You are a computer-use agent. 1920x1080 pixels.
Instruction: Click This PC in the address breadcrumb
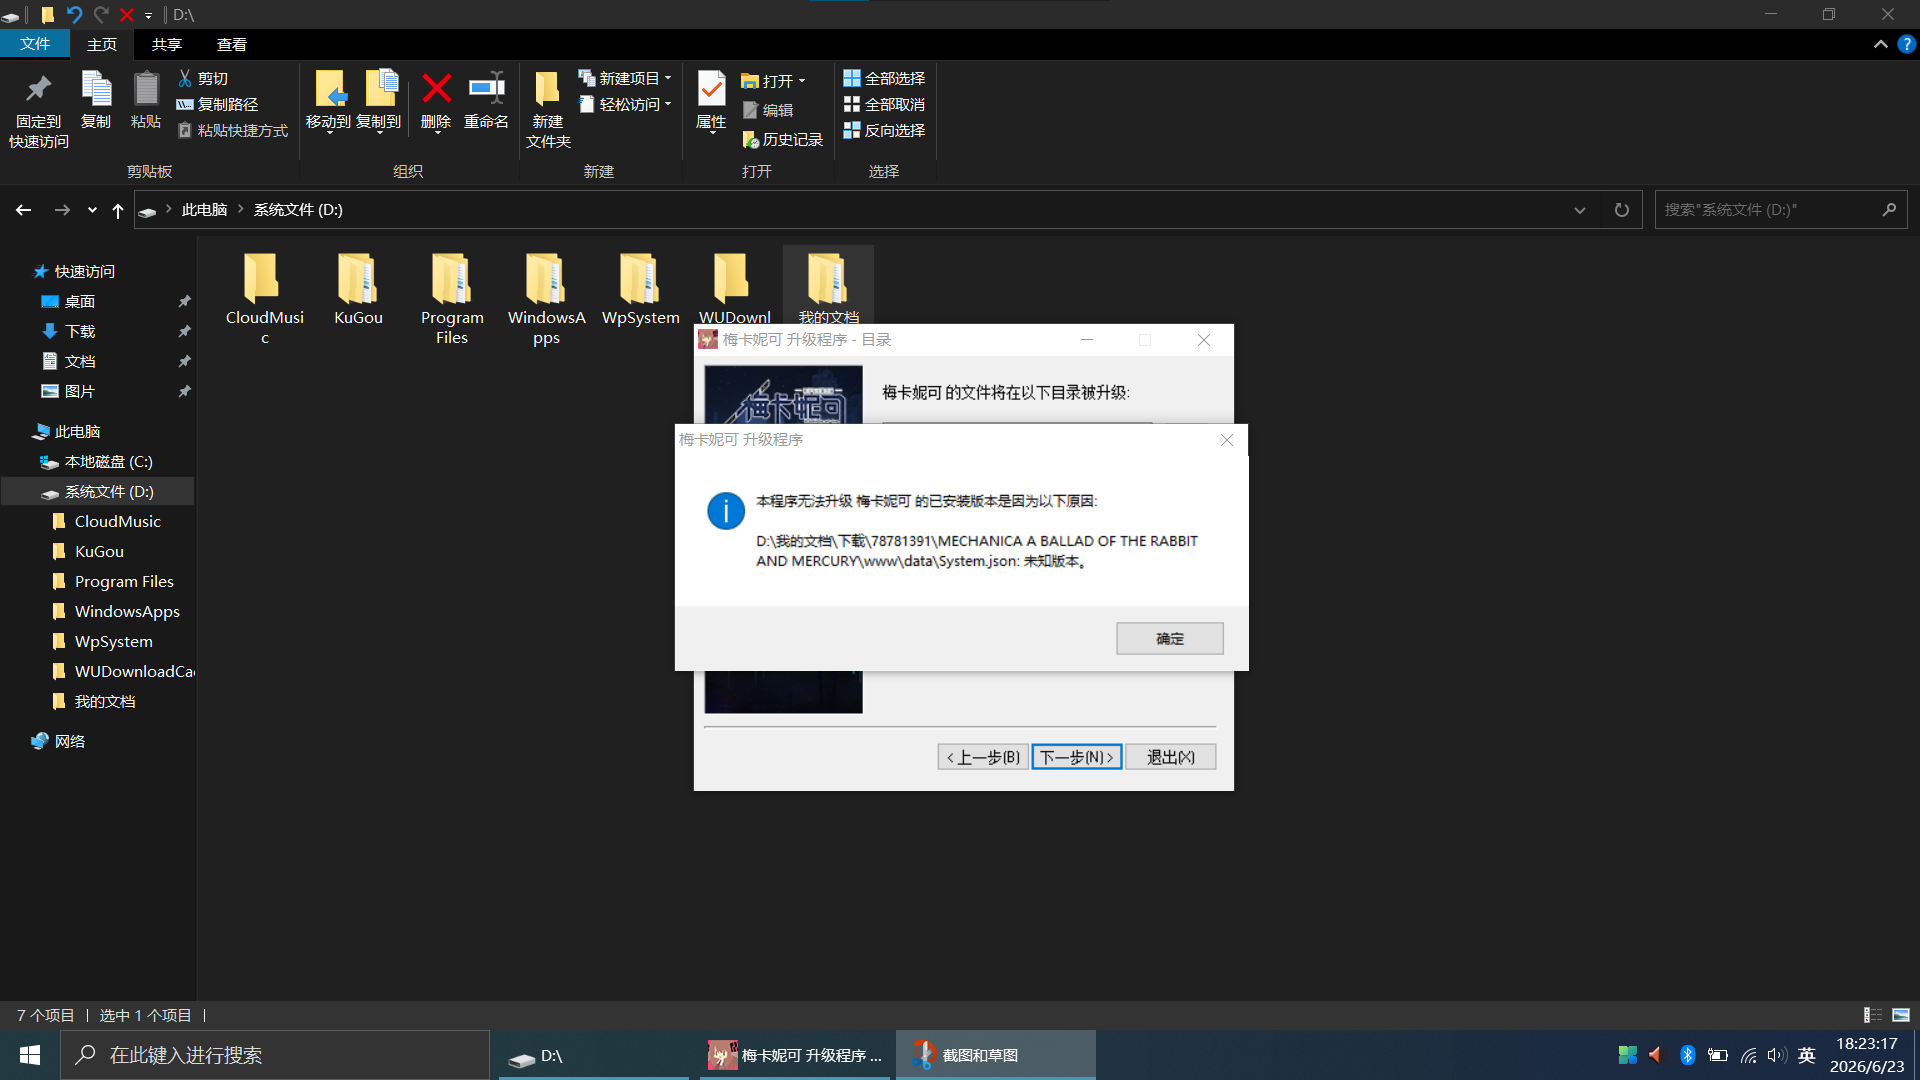coord(204,210)
